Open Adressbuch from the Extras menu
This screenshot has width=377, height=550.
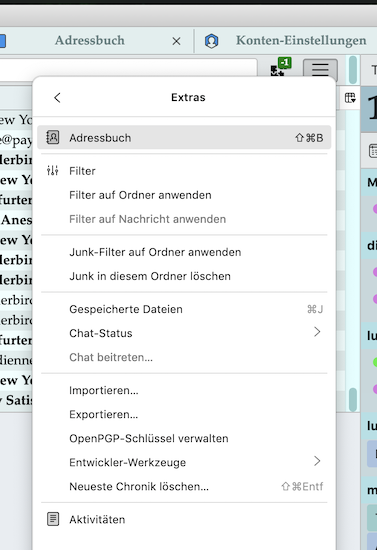[184, 138]
